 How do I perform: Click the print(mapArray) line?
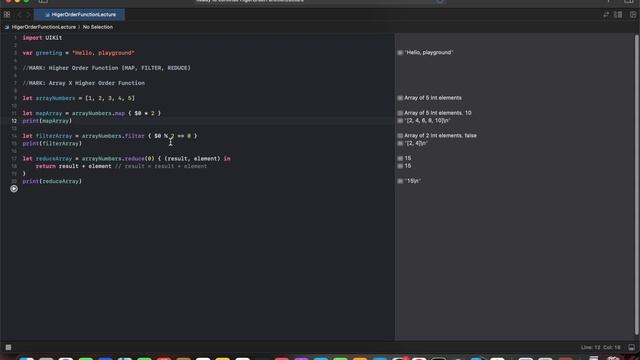[x=47, y=121]
